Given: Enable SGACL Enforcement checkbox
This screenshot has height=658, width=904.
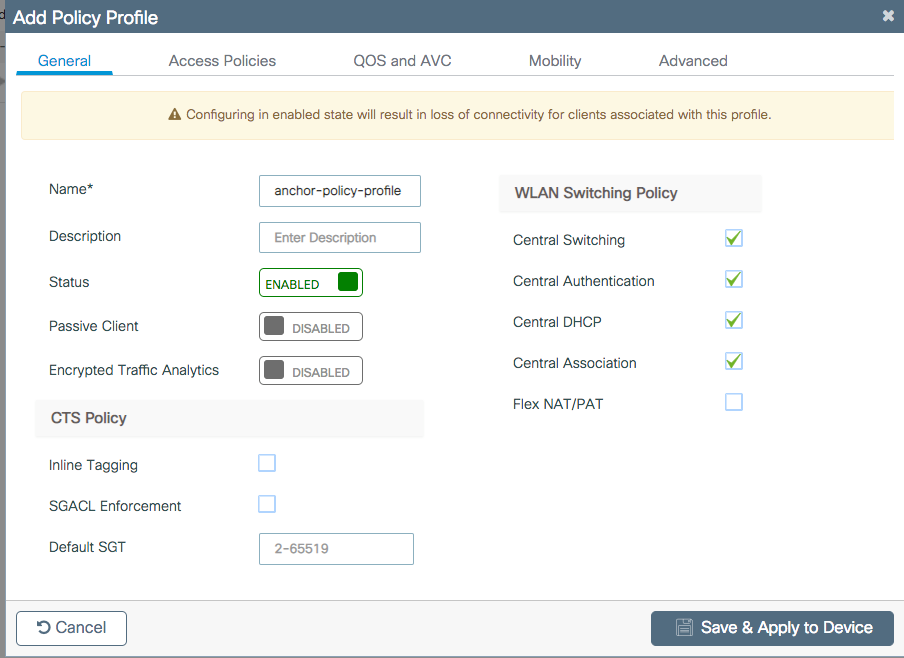Looking at the screenshot, I should click(267, 504).
